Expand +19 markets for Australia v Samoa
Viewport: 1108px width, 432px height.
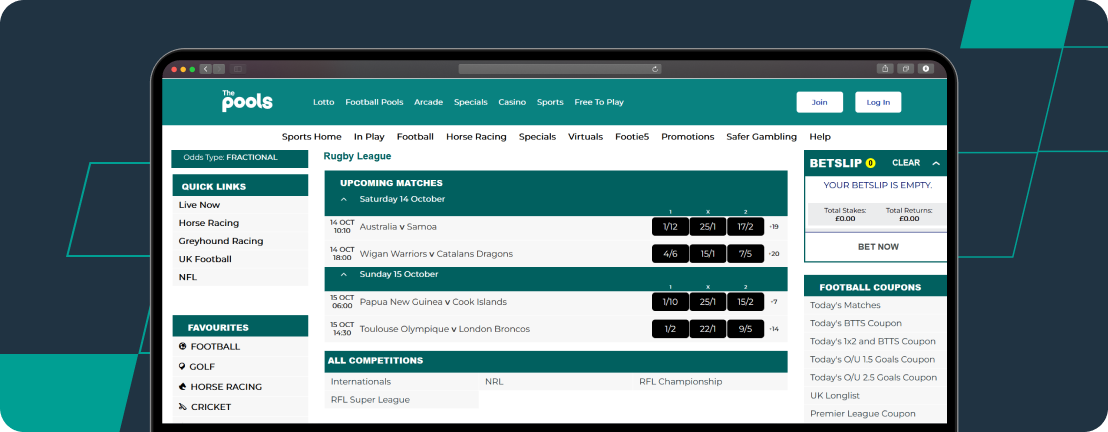774,227
